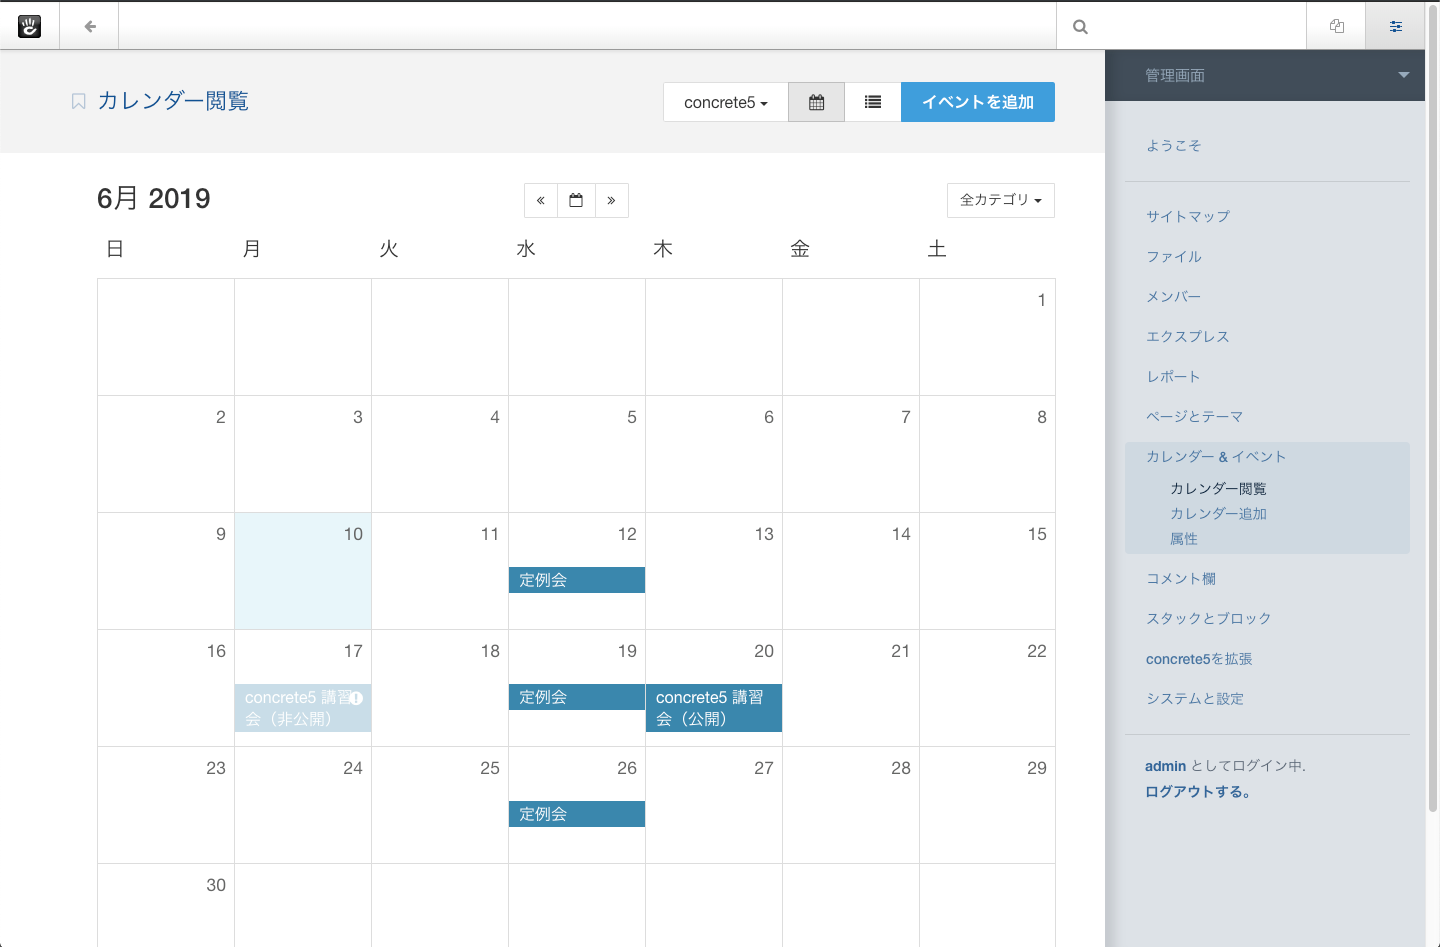Viewport: 1440px width, 947px height.
Task: Go to previous month arrow
Action: click(540, 200)
